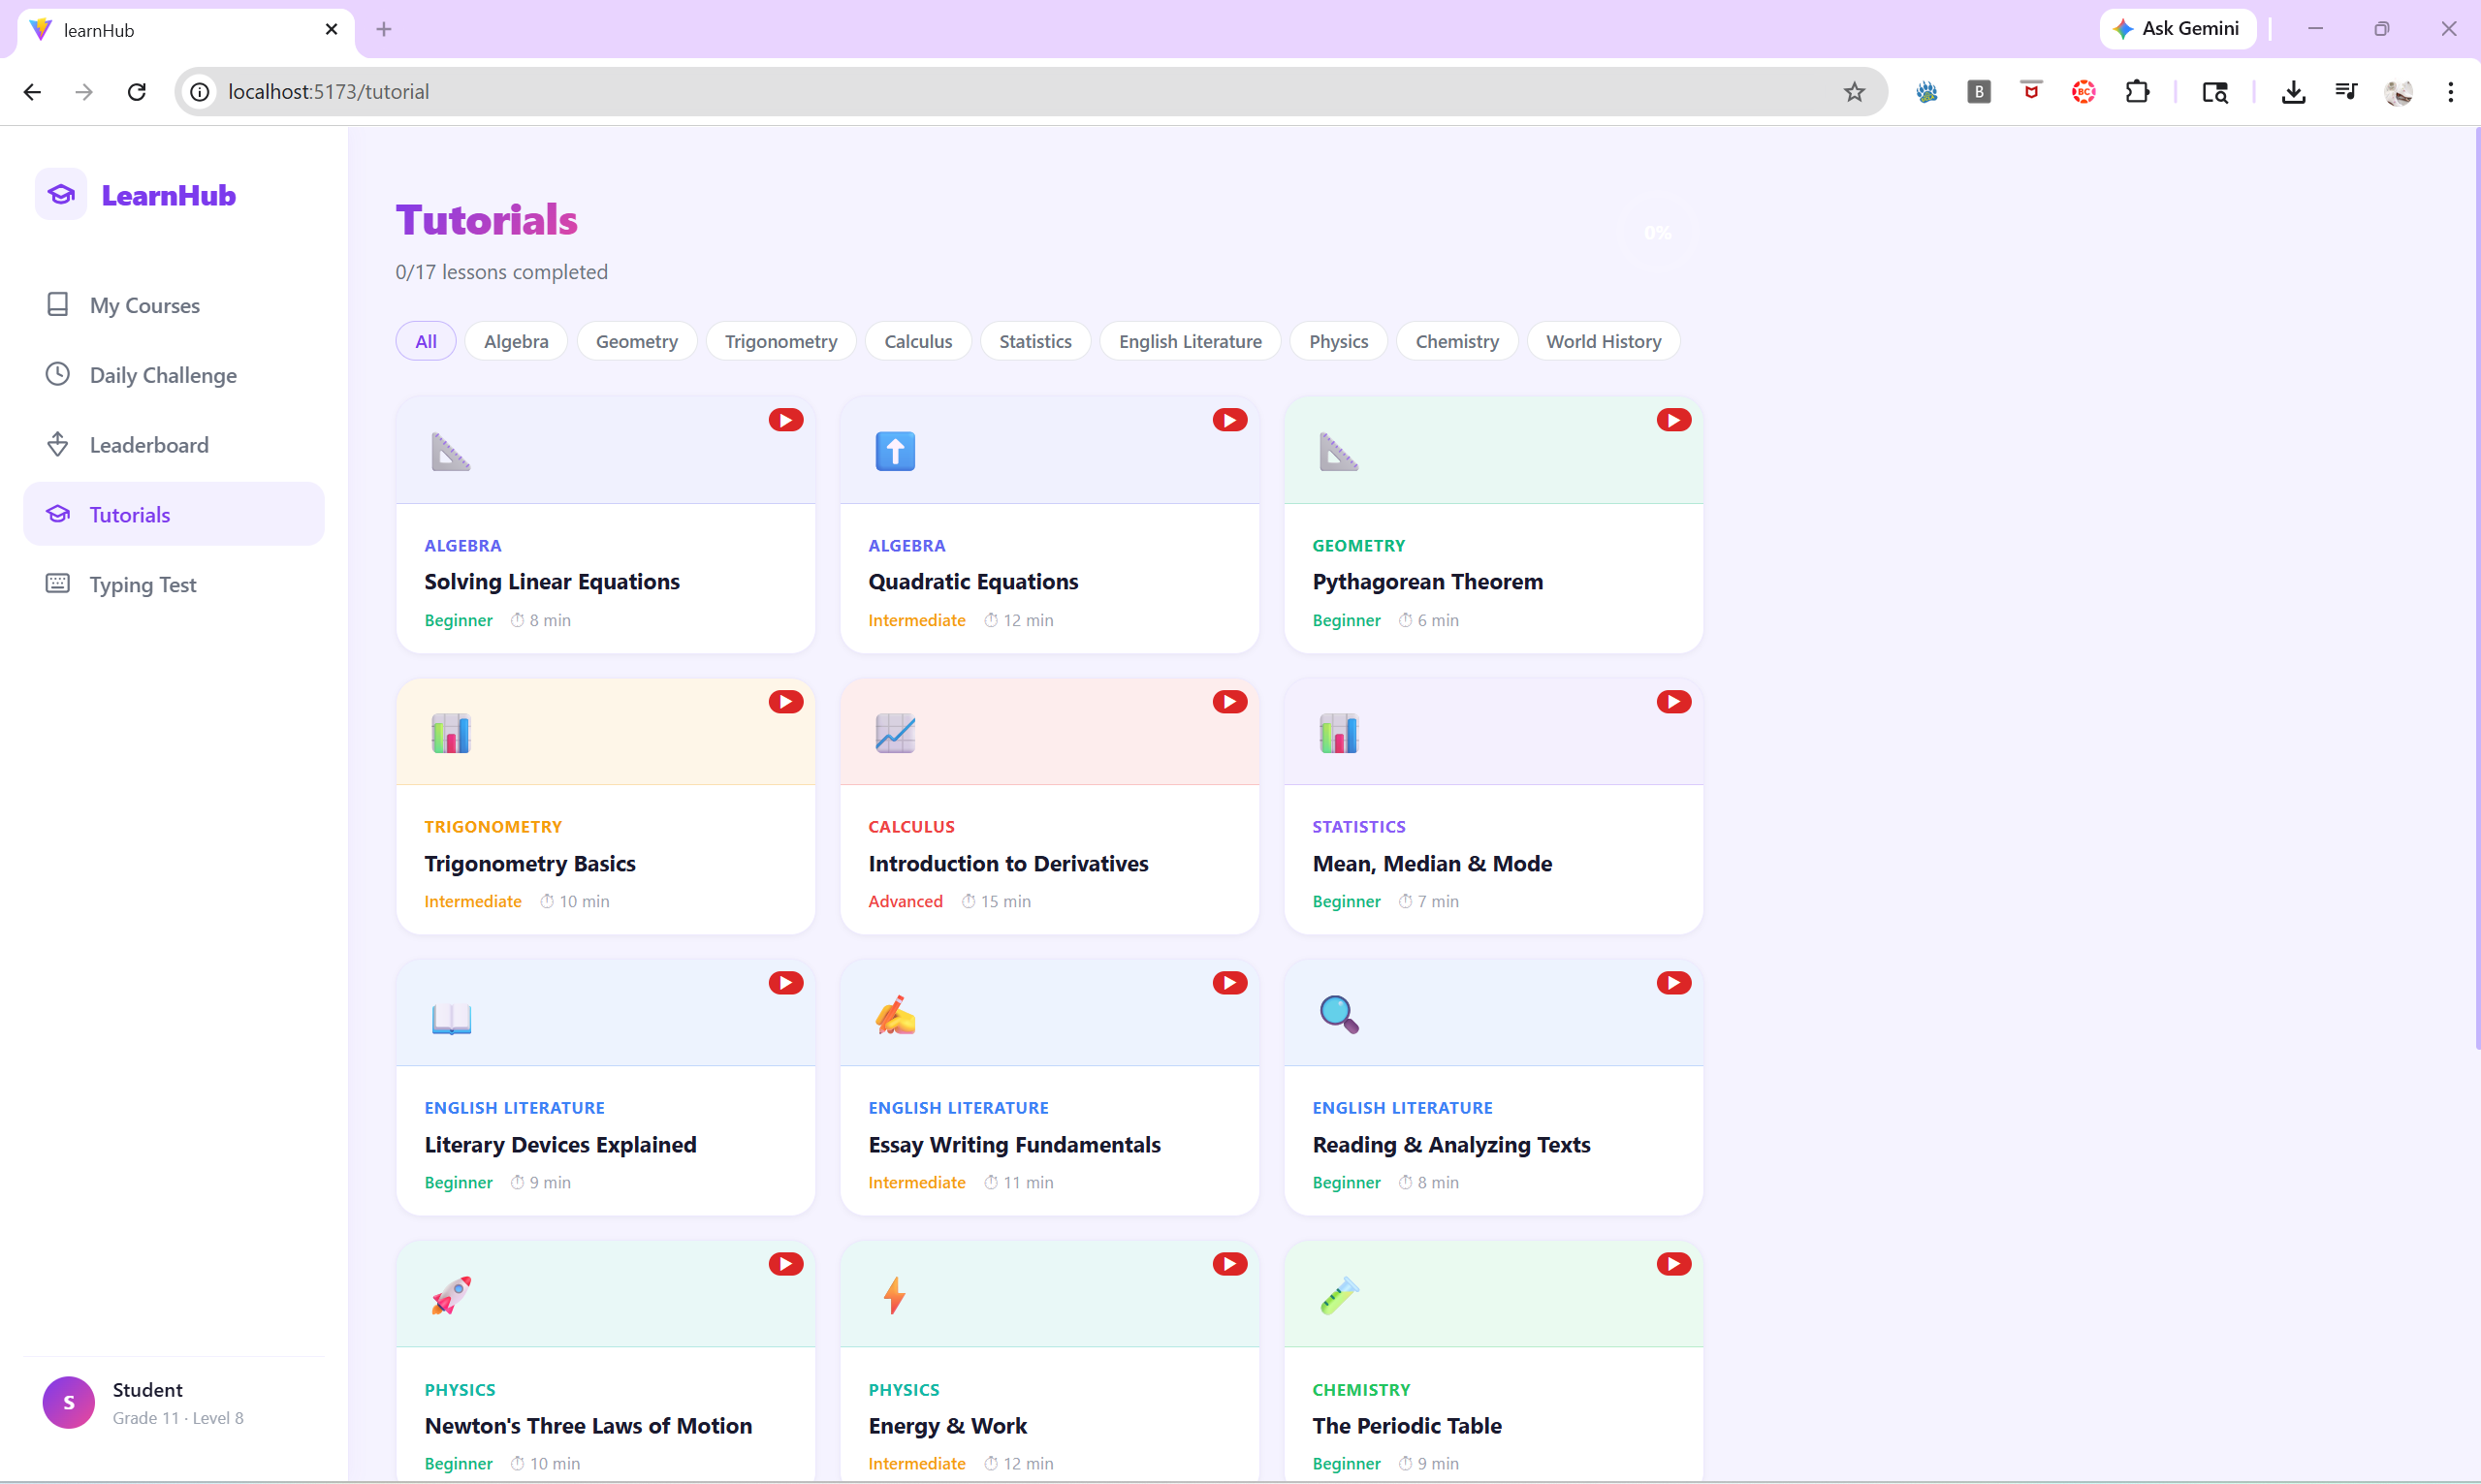Open browser extensions puzzle icon
The height and width of the screenshot is (1484, 2481).
[x=2136, y=92]
